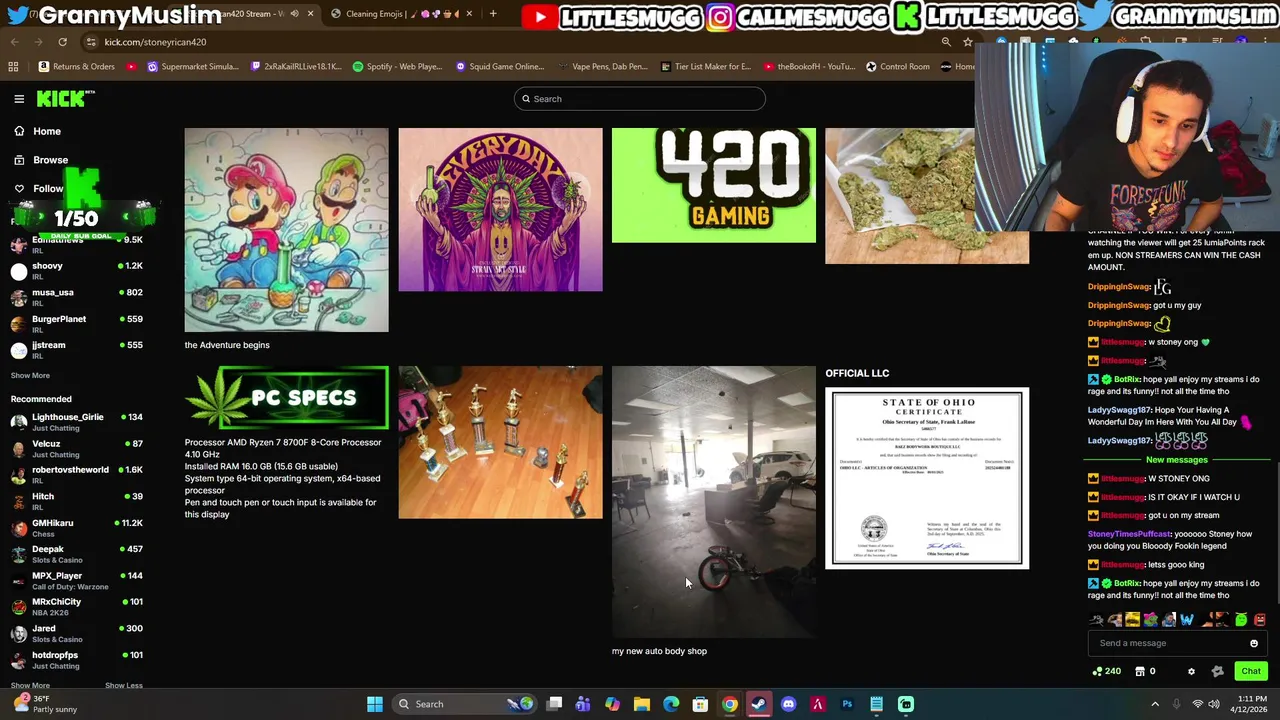The height and width of the screenshot is (720, 1280).
Task: Click the taskbar Search box
Action: [x=466, y=704]
